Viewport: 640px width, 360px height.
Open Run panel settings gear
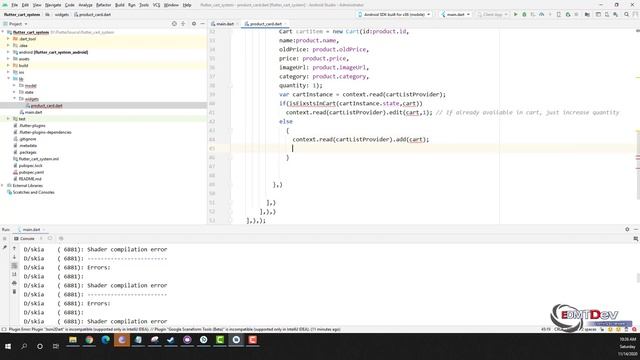click(627, 229)
